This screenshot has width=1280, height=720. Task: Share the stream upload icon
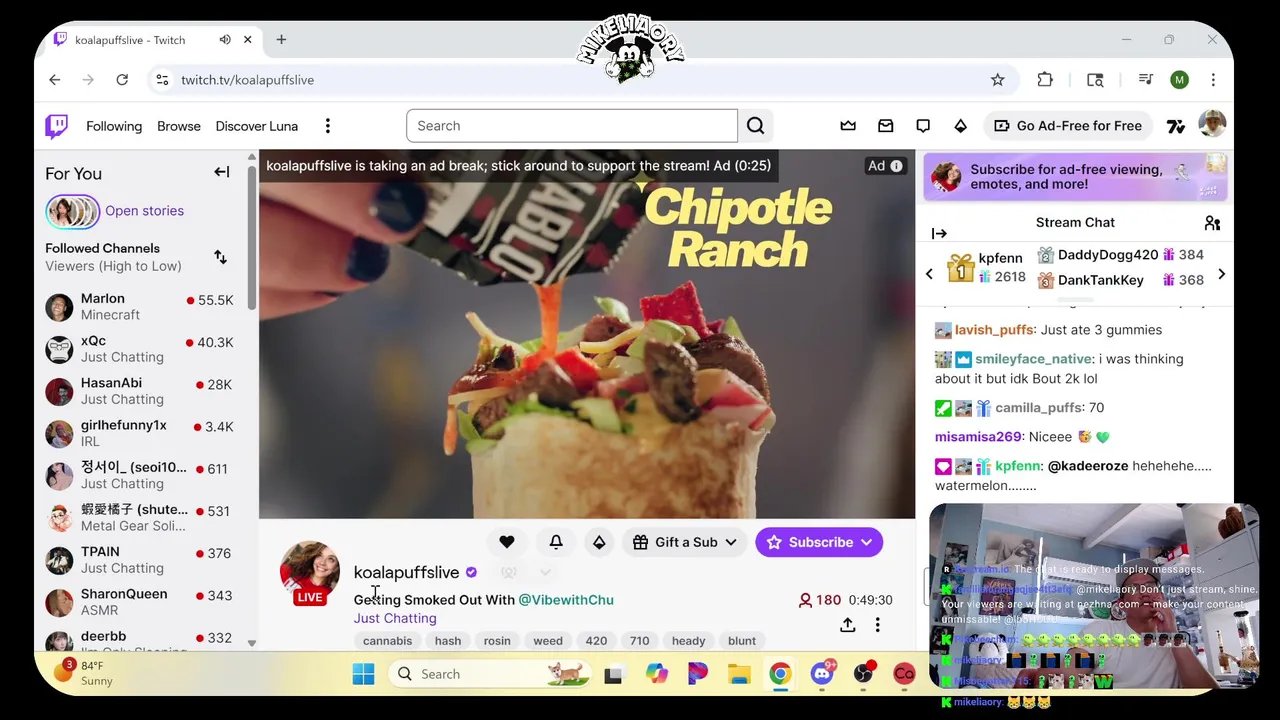pos(847,625)
